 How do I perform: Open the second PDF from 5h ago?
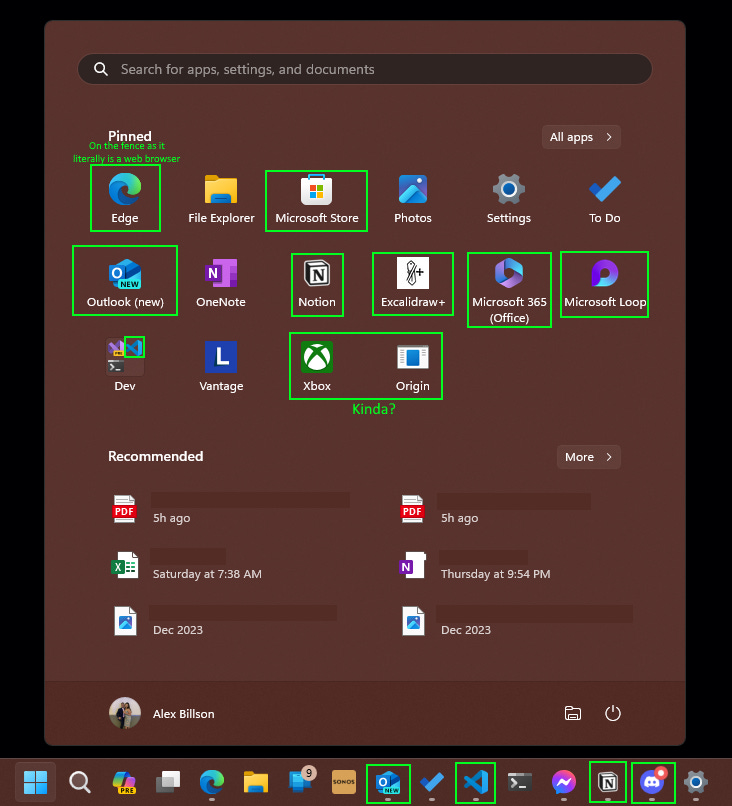[x=496, y=509]
